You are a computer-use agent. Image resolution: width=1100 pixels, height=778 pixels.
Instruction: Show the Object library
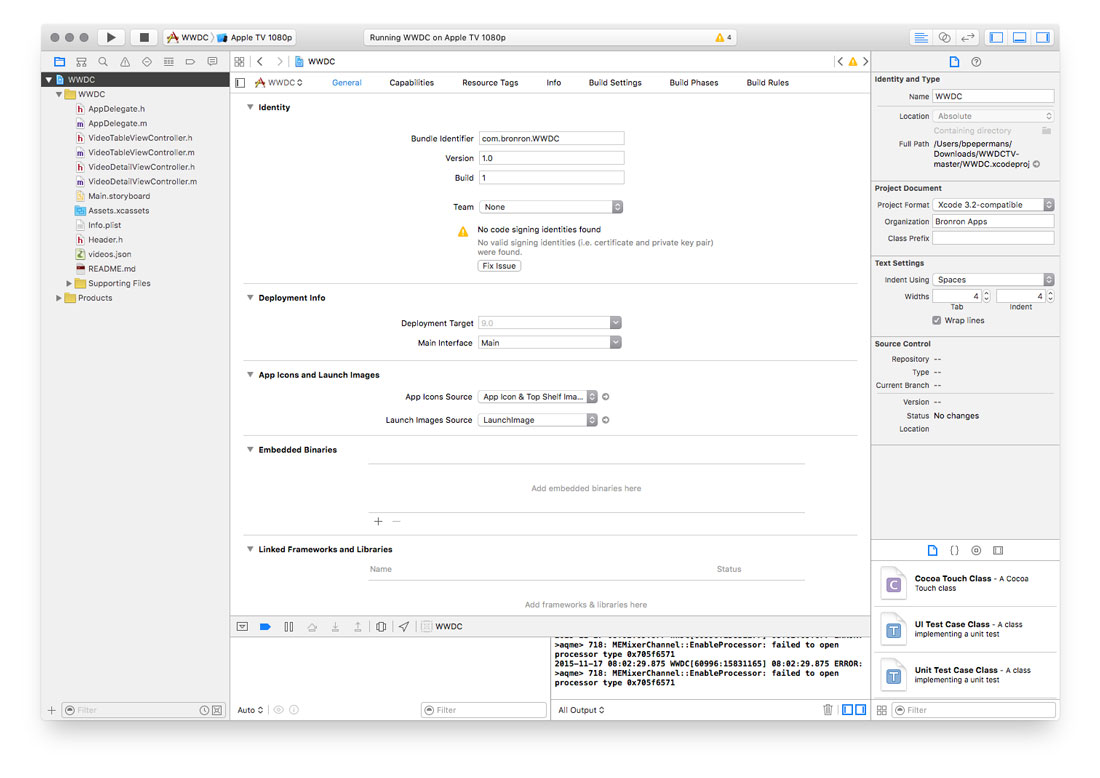click(976, 551)
